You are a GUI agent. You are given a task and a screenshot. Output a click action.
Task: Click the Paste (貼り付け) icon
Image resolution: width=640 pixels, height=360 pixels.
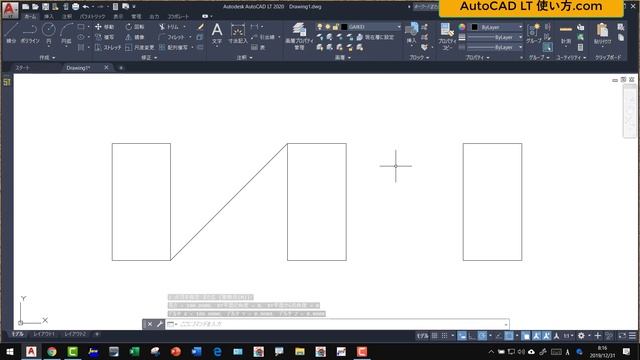[602, 33]
